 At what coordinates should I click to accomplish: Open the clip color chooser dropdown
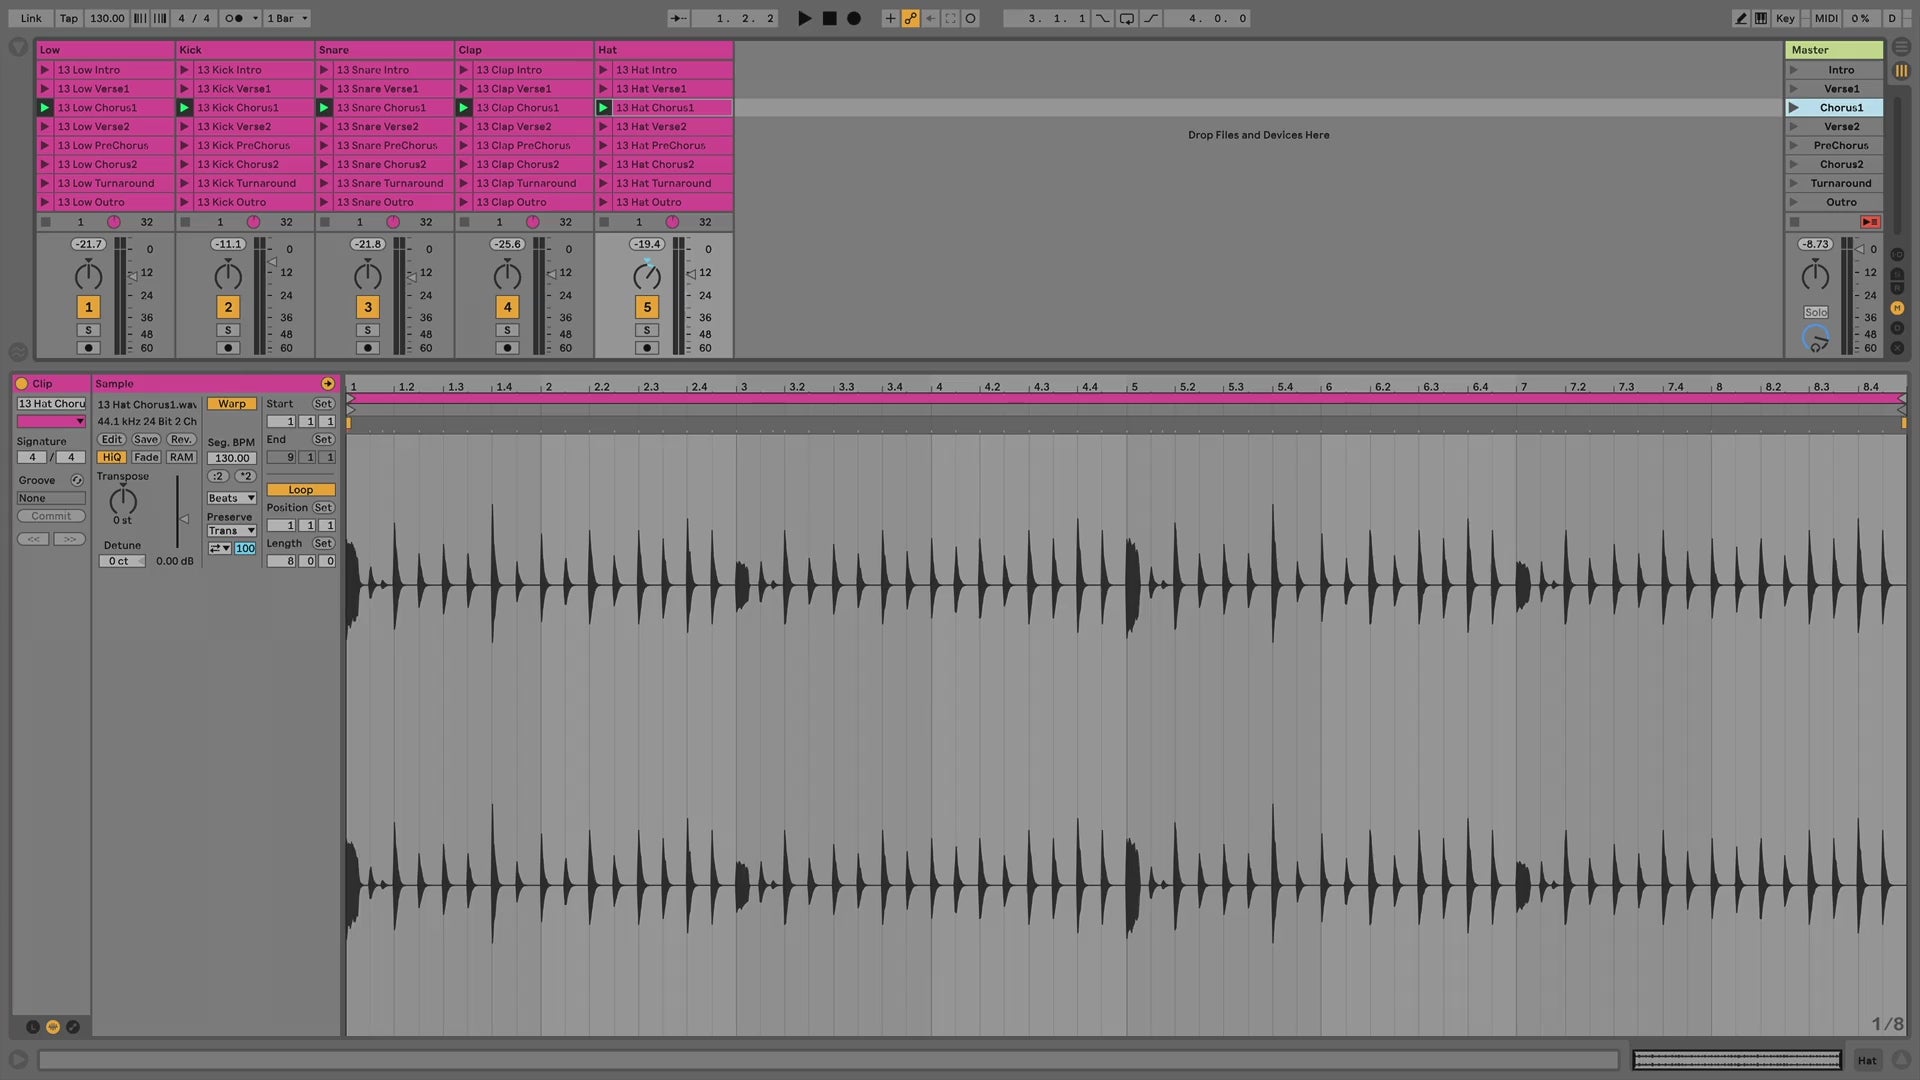[x=51, y=422]
